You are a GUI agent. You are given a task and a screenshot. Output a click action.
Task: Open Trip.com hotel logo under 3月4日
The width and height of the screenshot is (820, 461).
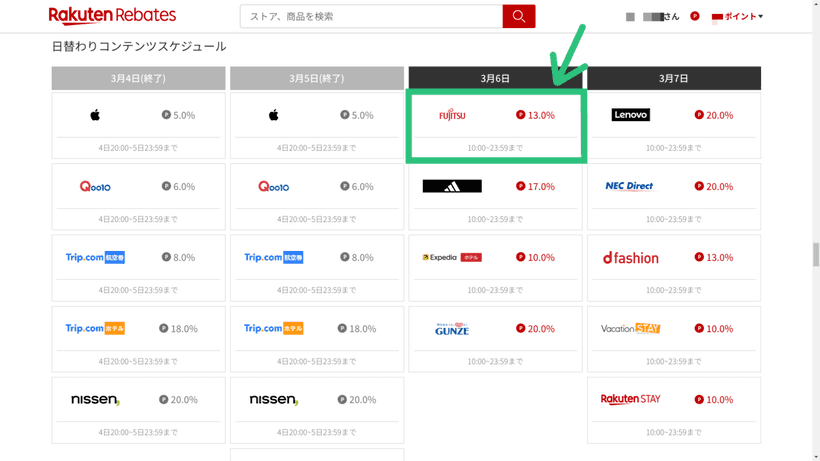[95, 328]
